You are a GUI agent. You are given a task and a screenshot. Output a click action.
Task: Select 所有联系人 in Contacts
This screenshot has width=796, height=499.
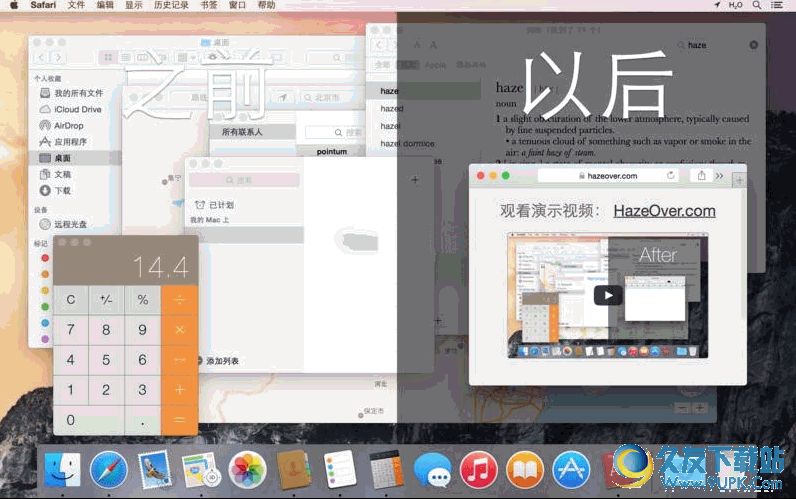[252, 132]
